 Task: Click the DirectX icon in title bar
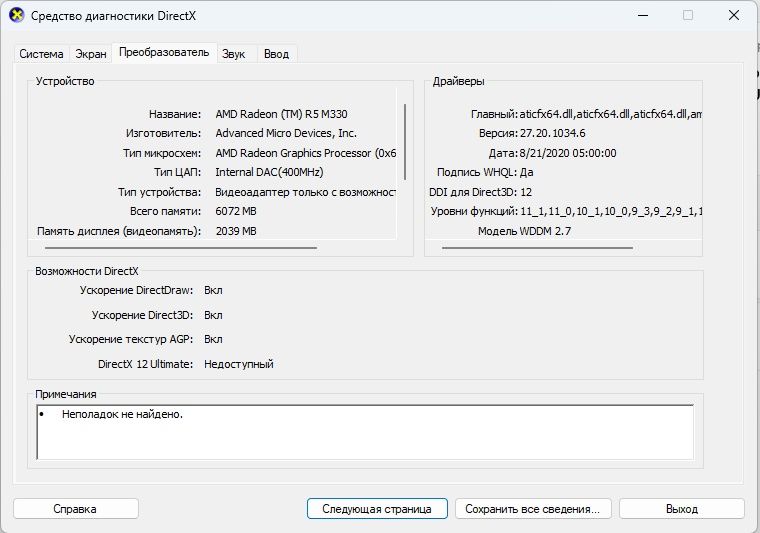point(16,15)
